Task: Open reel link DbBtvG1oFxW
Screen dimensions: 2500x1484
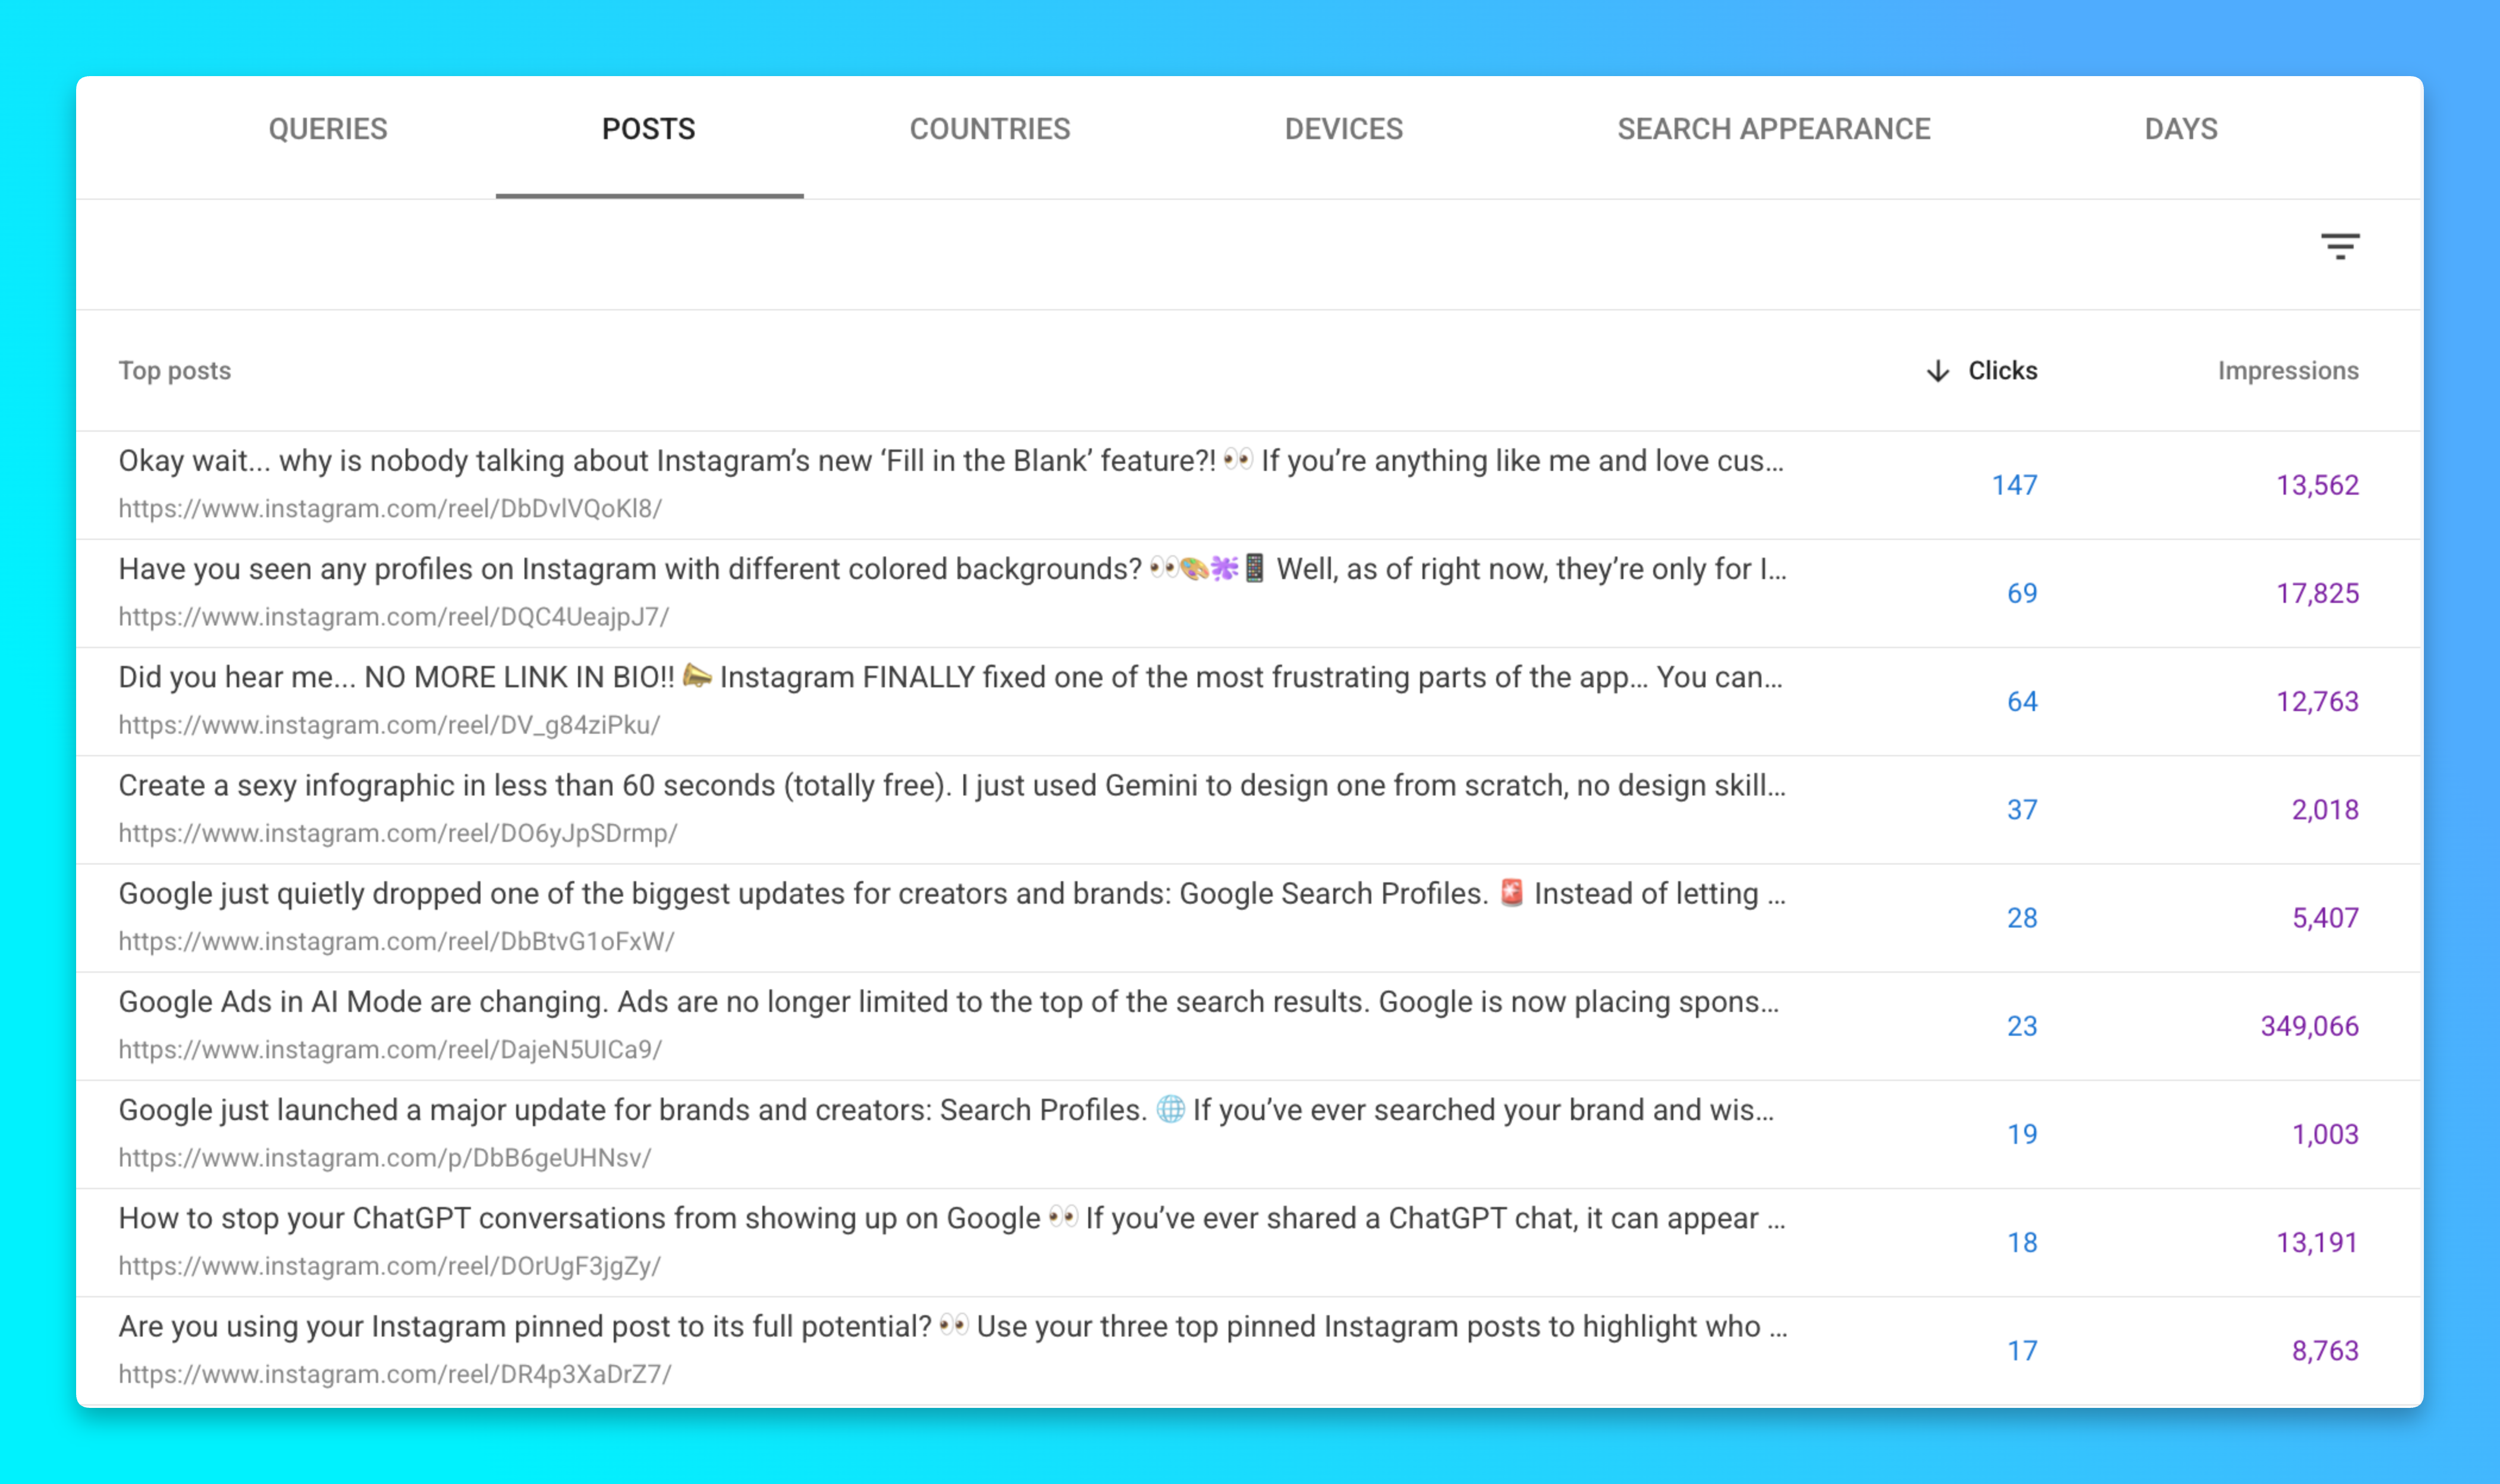Action: point(396,941)
